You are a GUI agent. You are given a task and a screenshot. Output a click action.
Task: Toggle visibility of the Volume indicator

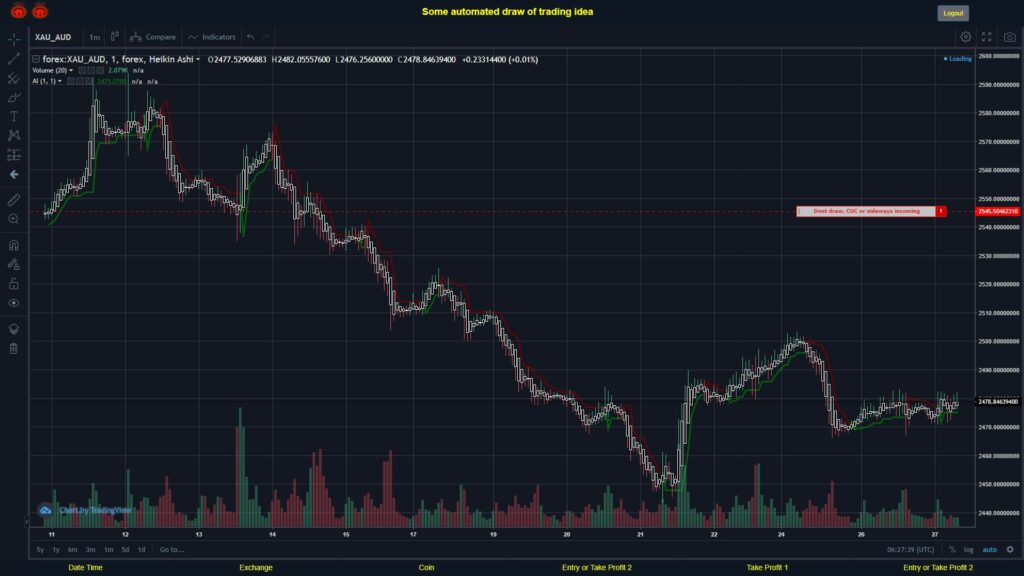[x=82, y=71]
